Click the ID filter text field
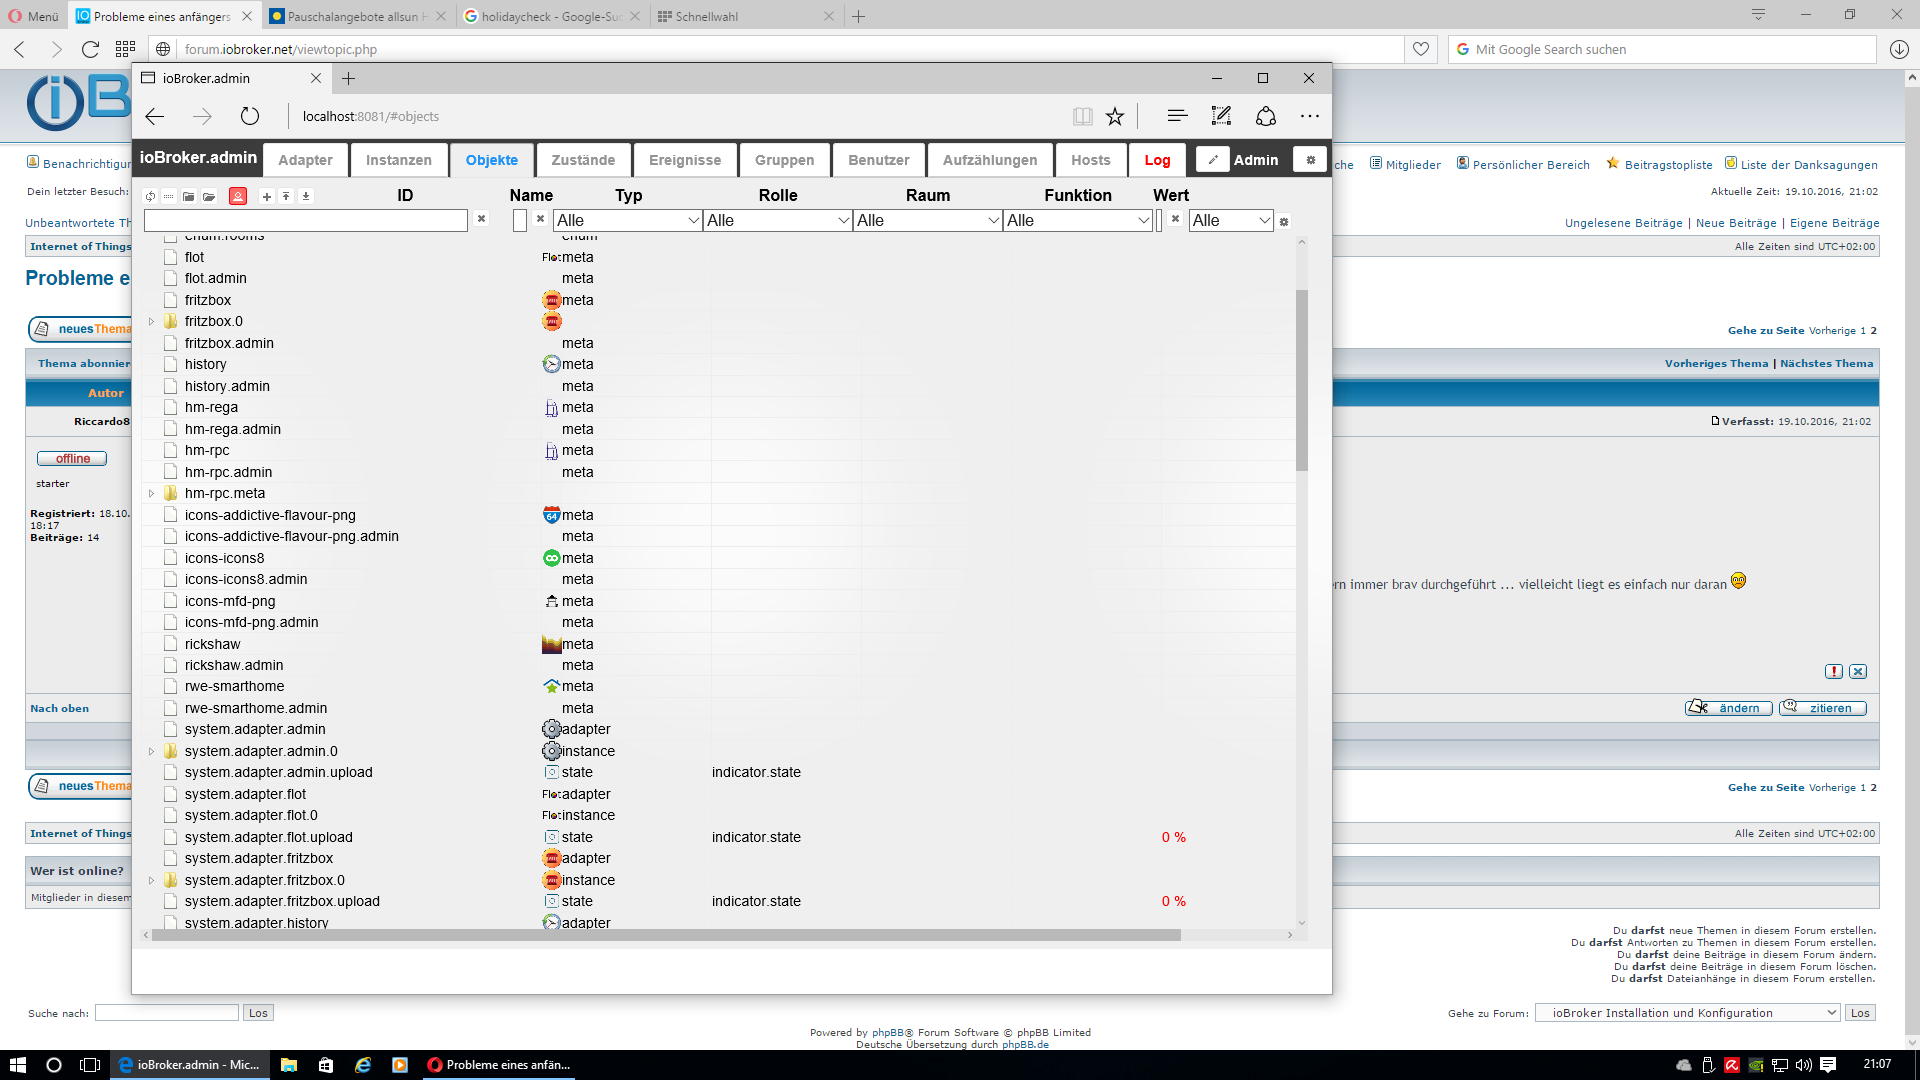Screen dimensions: 1920x1080 pos(306,220)
